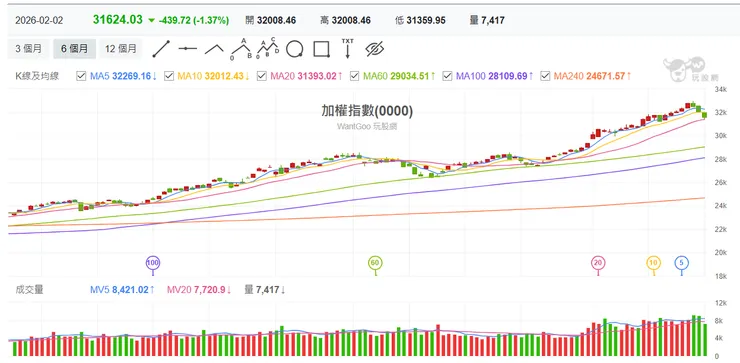
Task: Uncheck the MA240 moving average checkbox
Action: 545,76
